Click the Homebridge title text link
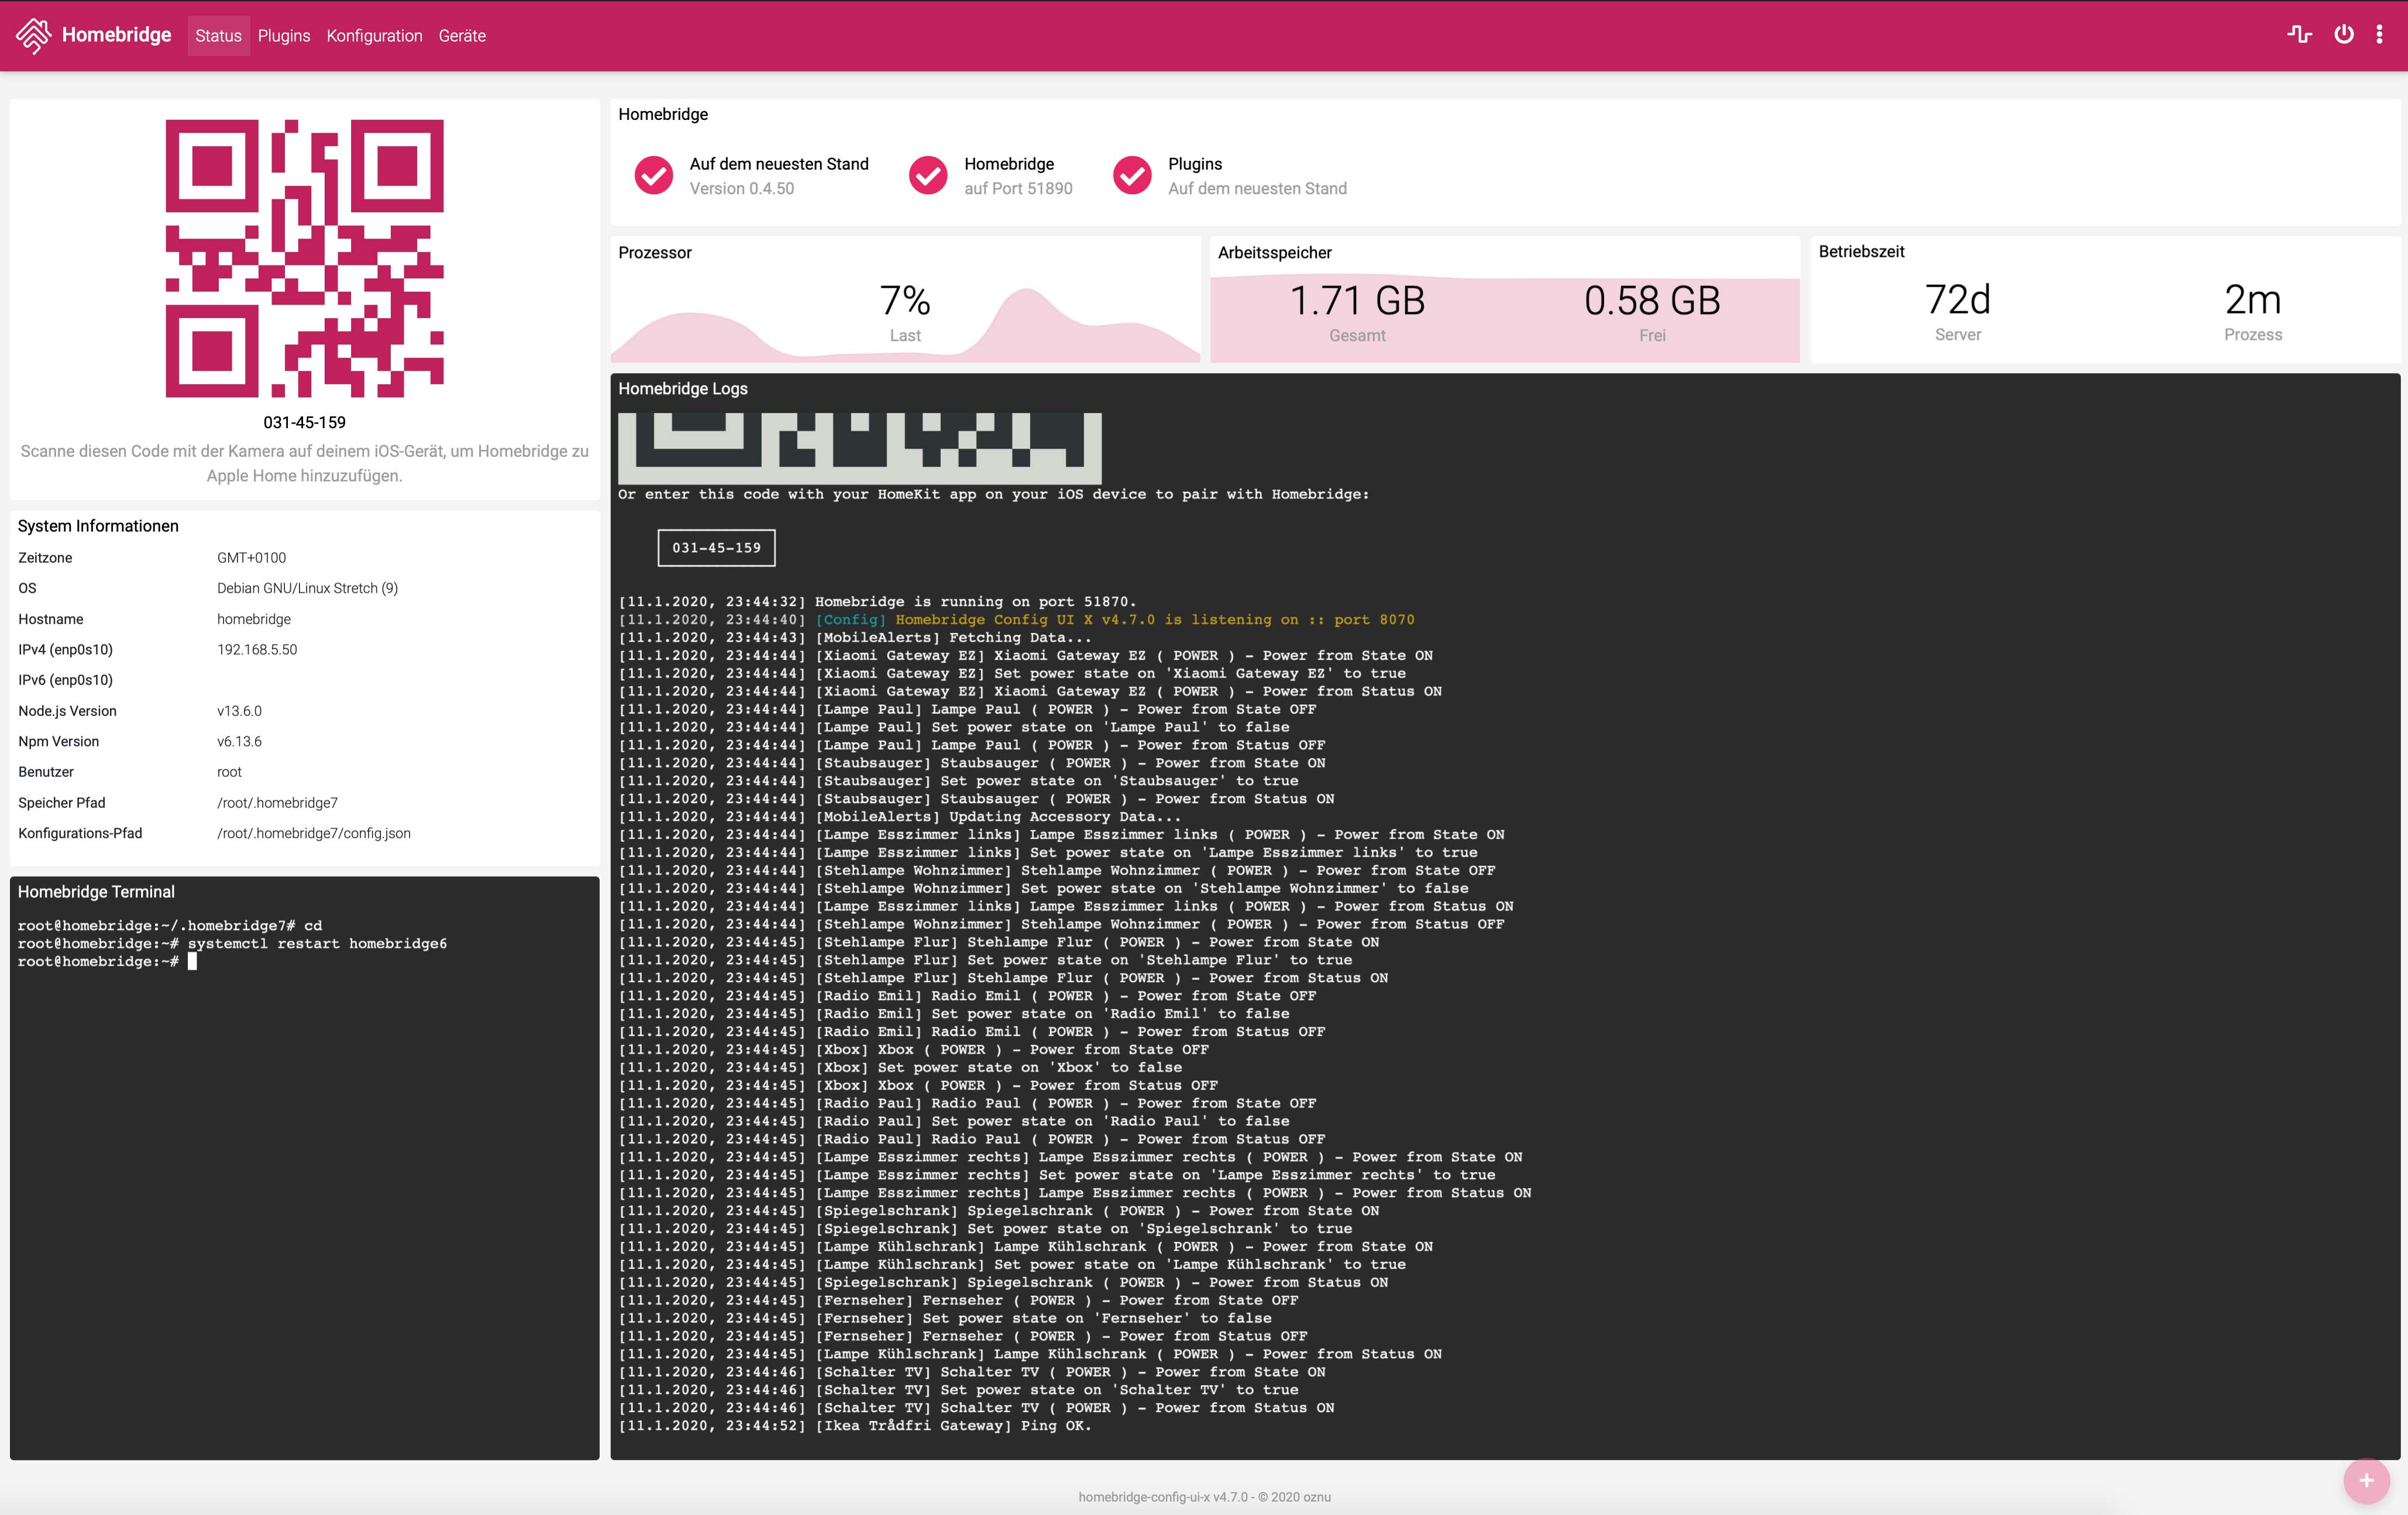This screenshot has width=2408, height=1515. click(116, 35)
